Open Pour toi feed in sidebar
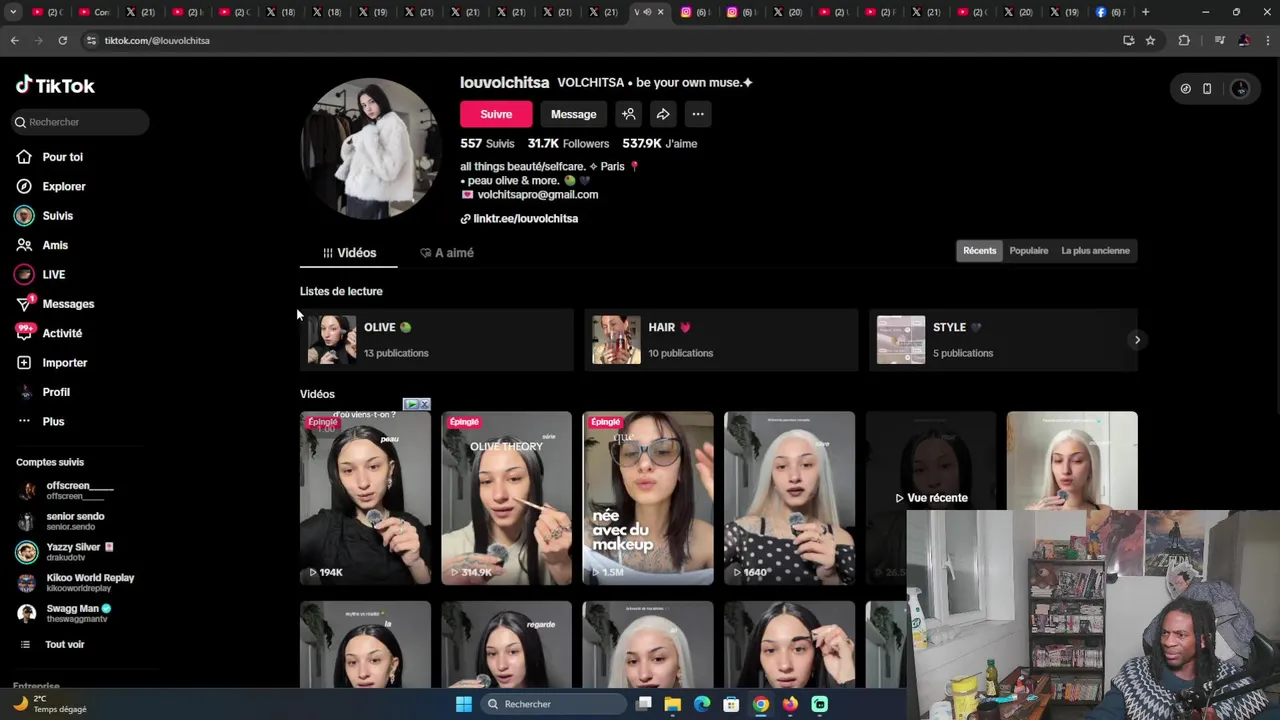The height and width of the screenshot is (720, 1280). click(50, 157)
